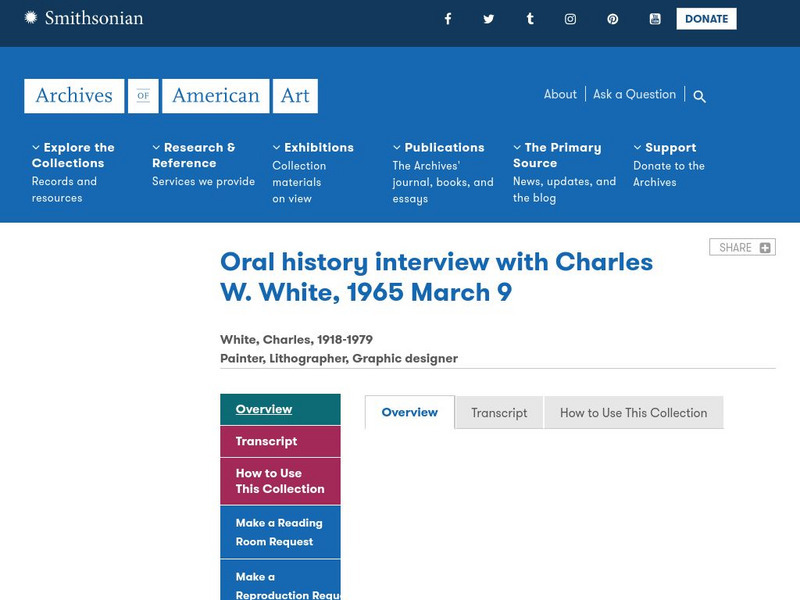Expand the Explore the Collections menu
Screen dimensions: 800x600
[74, 155]
